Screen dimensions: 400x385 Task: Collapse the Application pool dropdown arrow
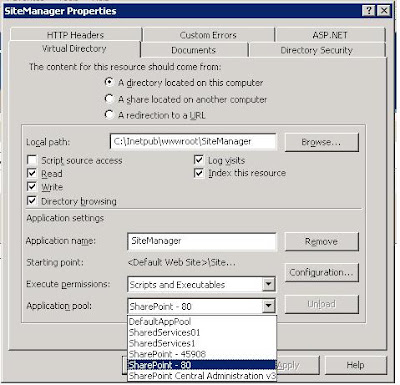click(x=268, y=306)
